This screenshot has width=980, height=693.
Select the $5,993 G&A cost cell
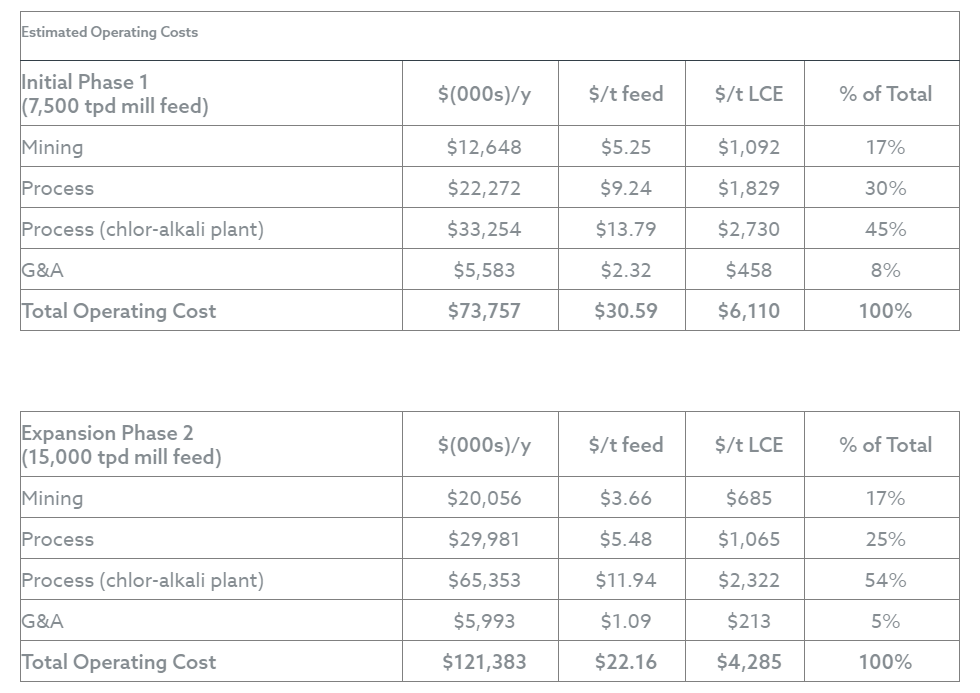(484, 621)
